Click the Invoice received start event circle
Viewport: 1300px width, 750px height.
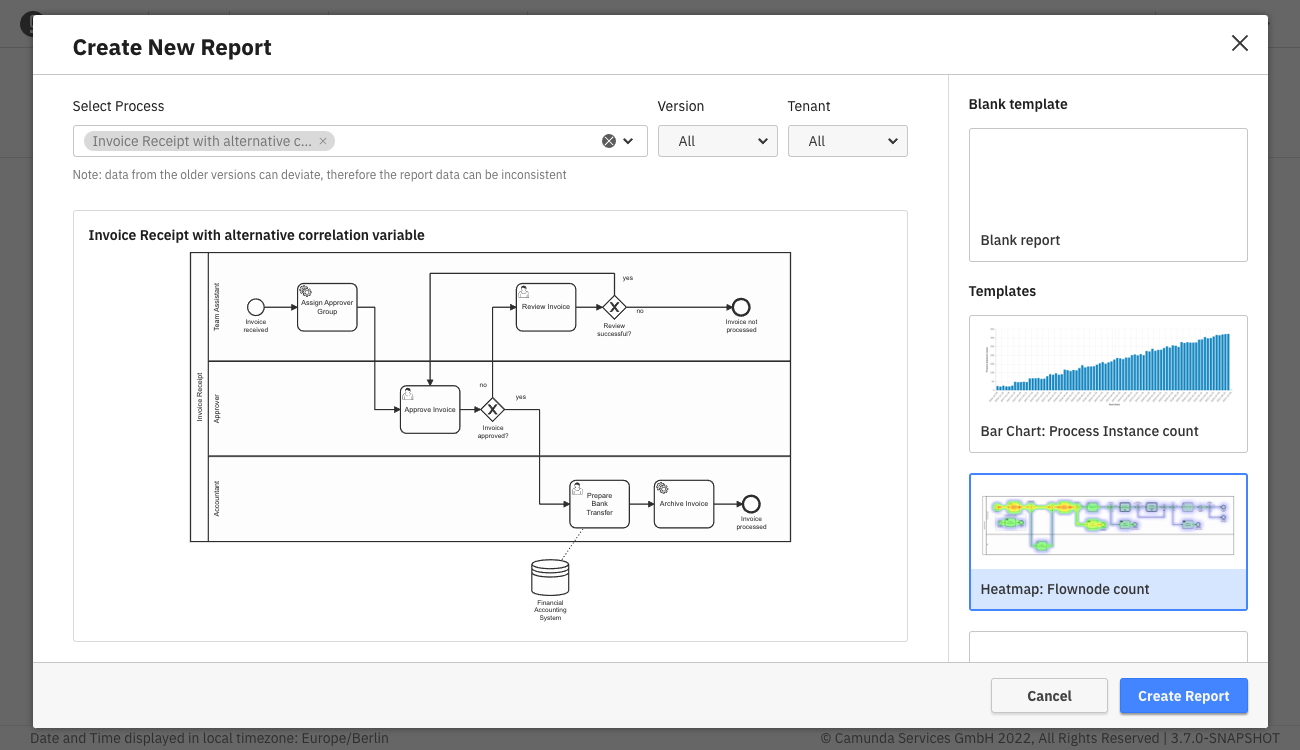[x=256, y=307]
